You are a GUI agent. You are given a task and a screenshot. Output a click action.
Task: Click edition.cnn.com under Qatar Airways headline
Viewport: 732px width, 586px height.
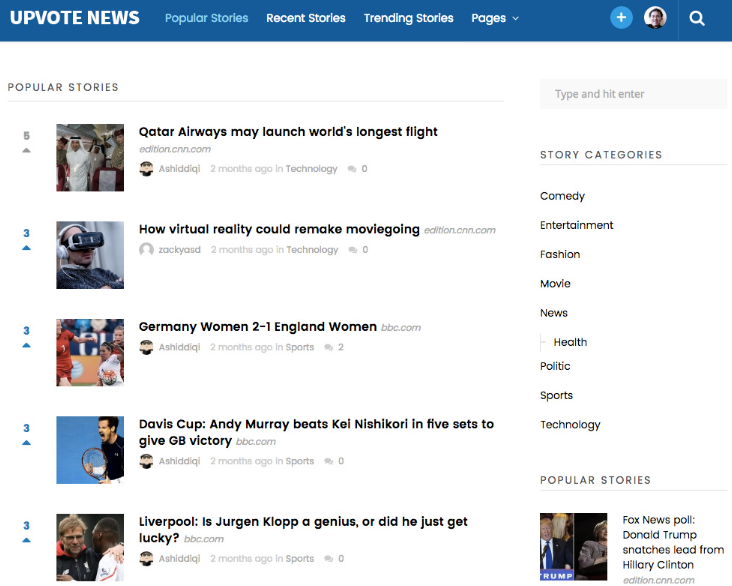click(x=175, y=149)
